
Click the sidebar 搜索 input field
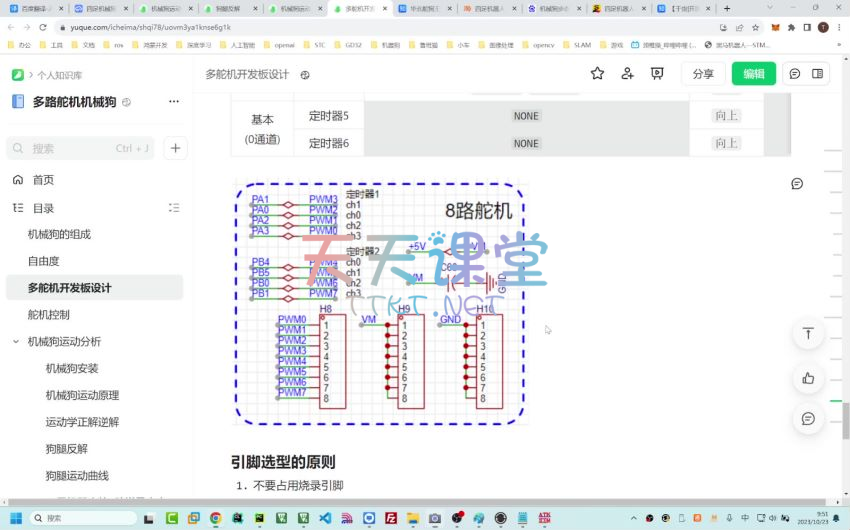point(80,149)
